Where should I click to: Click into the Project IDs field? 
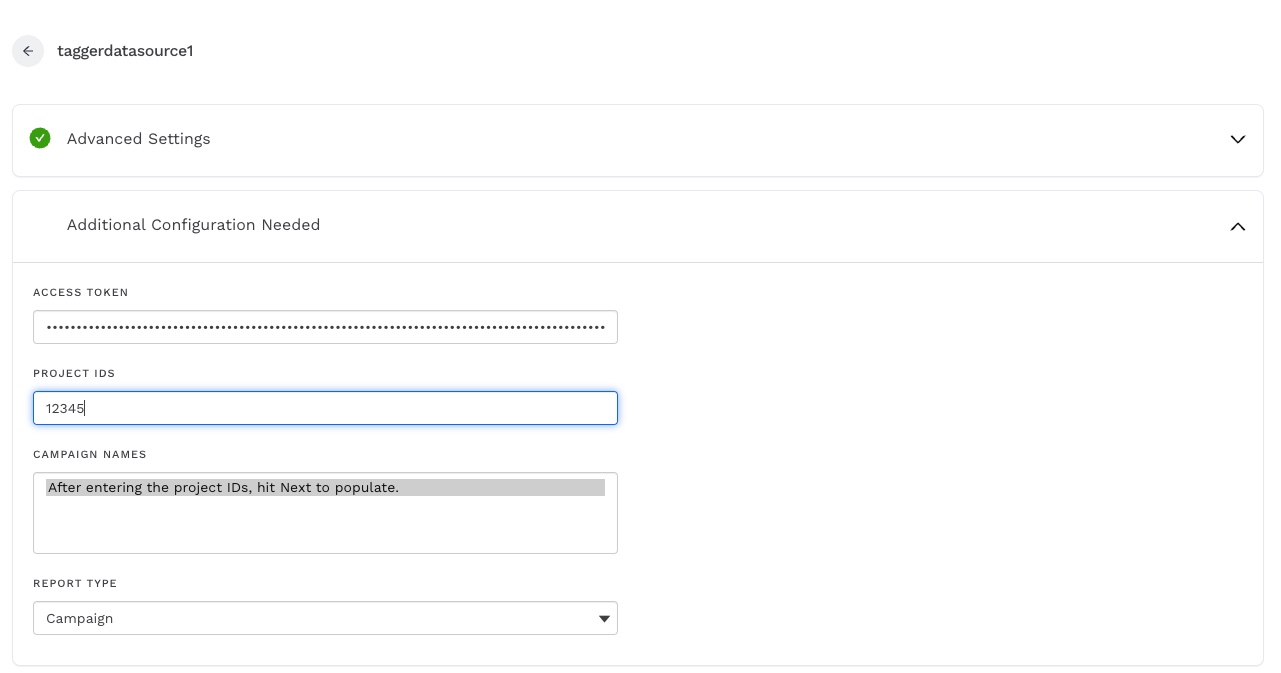pos(325,408)
